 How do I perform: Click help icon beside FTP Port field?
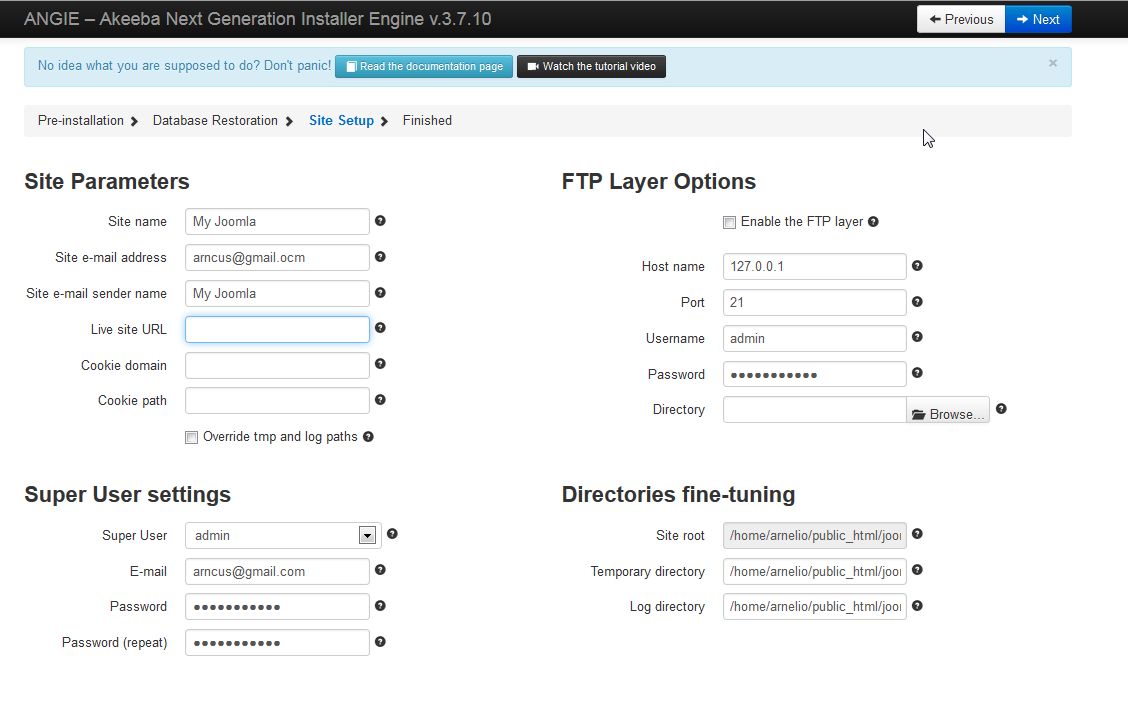[x=916, y=301]
